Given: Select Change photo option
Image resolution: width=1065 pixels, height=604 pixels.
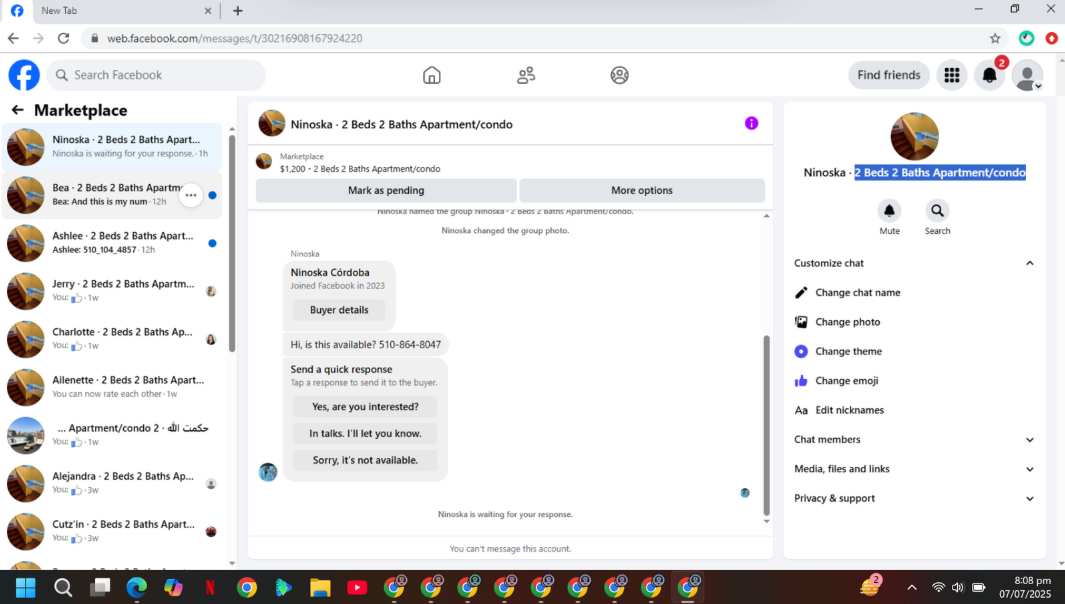Looking at the screenshot, I should [914, 321].
